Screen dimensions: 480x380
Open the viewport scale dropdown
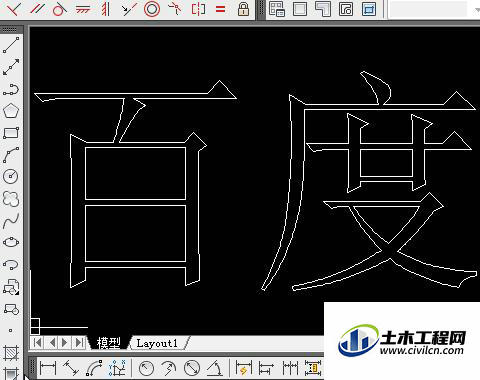point(477,10)
